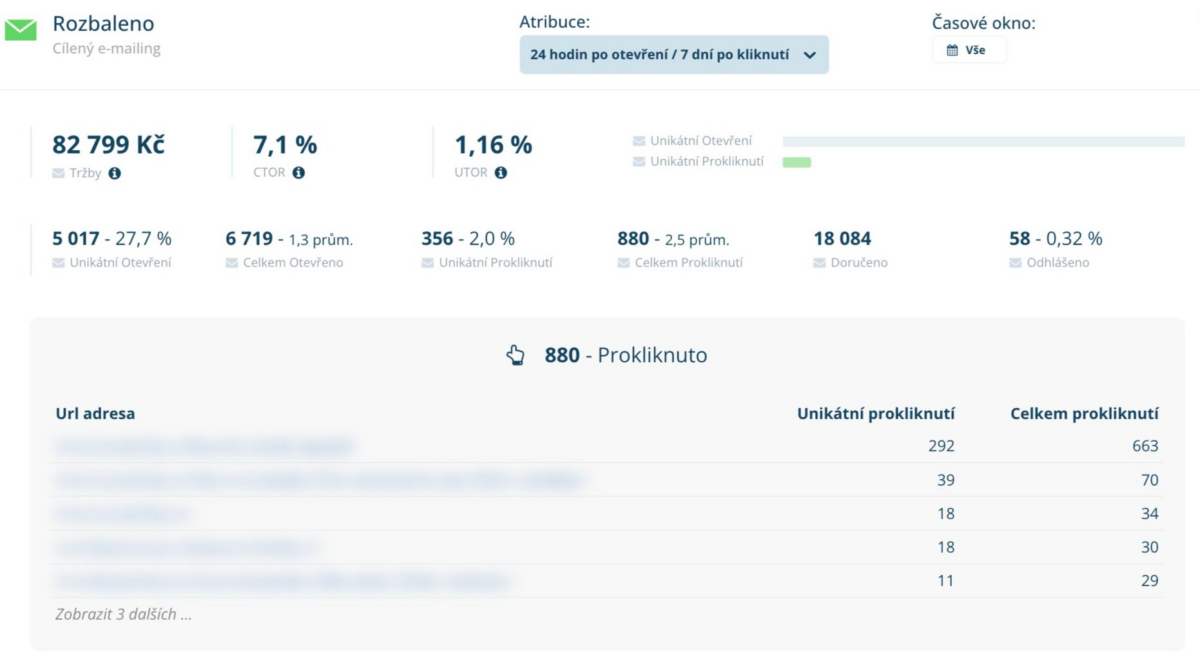
Task: Open the first URL with 292 unique clicks
Action: point(204,446)
